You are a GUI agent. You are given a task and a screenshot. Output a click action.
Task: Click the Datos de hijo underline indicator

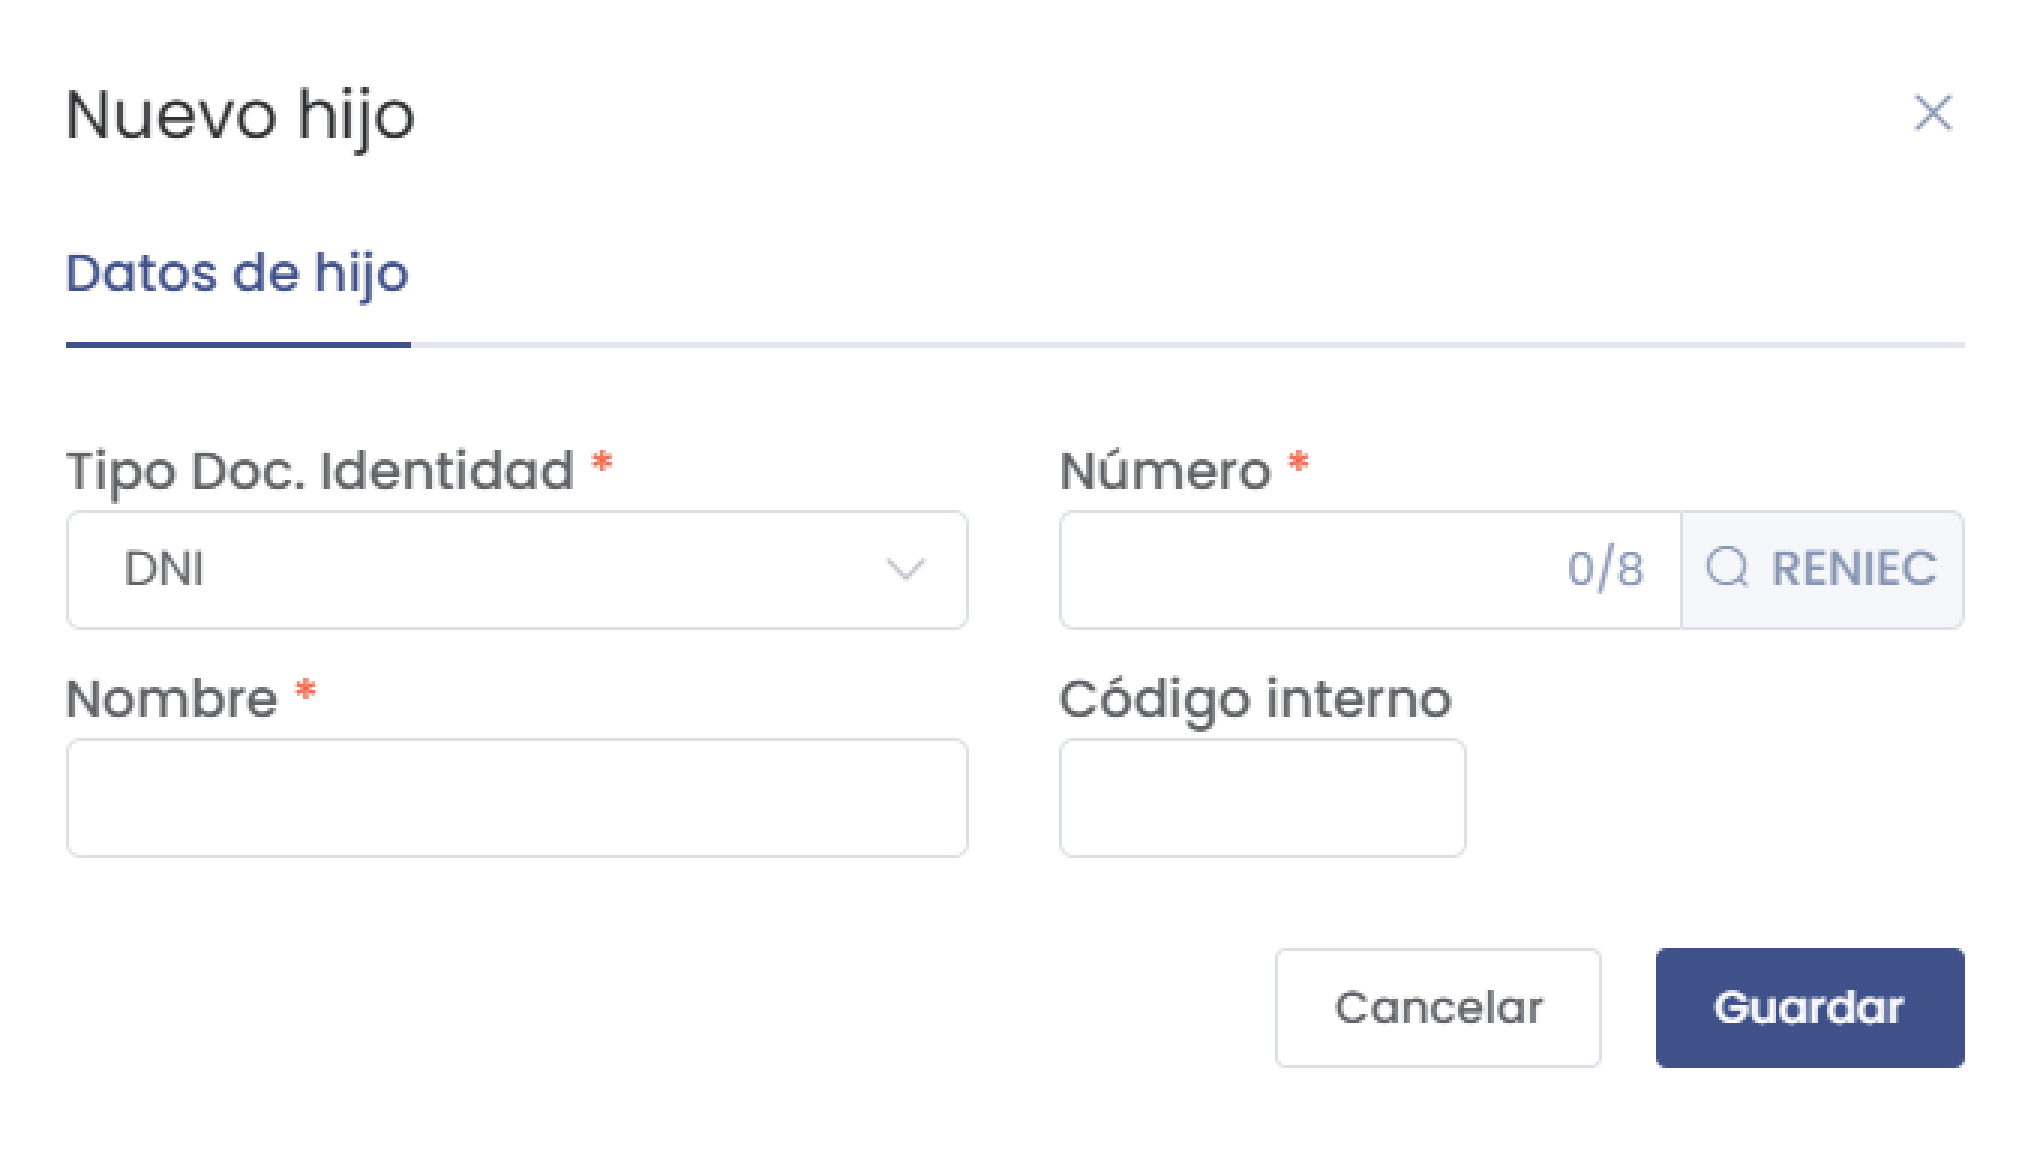tap(237, 344)
